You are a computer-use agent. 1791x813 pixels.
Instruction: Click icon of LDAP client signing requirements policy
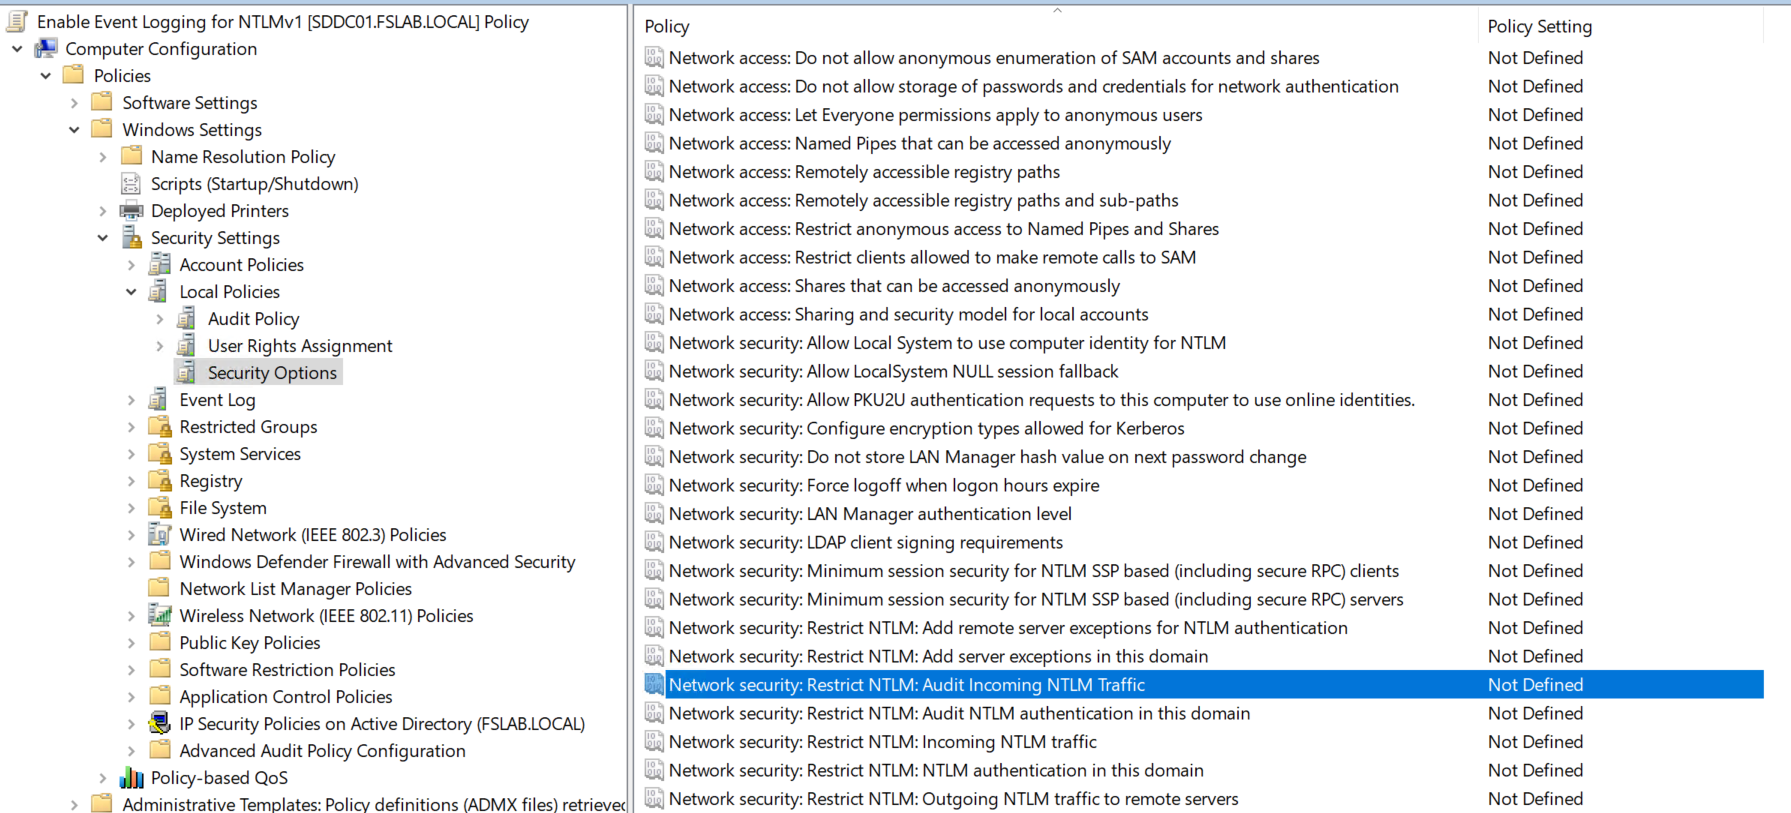(x=654, y=542)
